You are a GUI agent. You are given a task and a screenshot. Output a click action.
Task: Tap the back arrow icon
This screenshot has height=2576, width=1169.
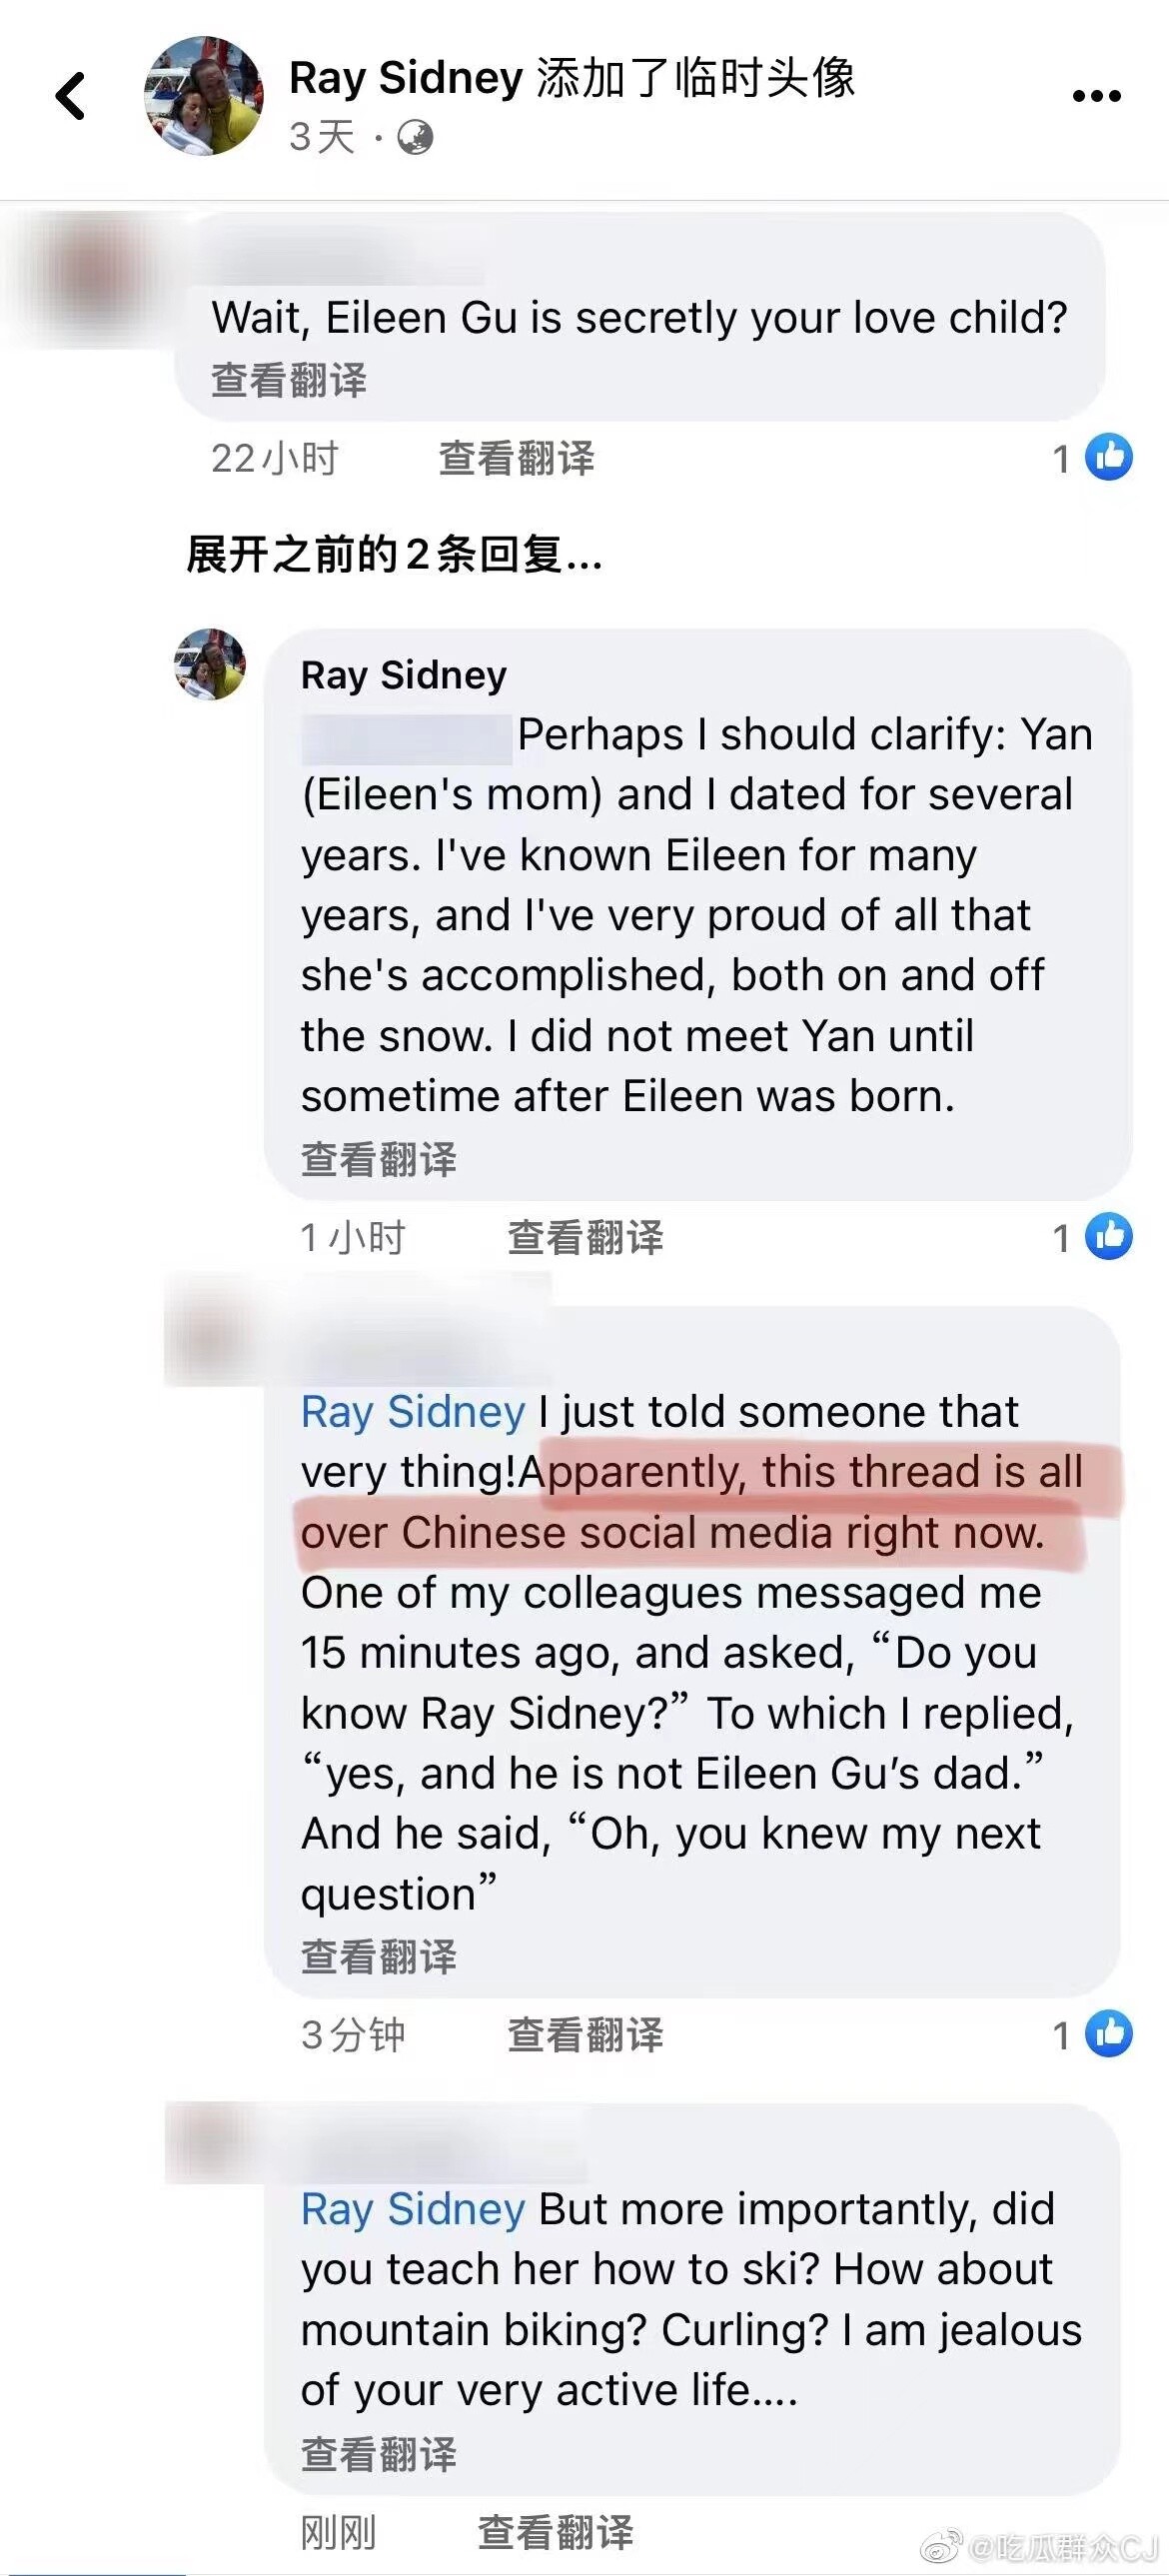[x=70, y=96]
